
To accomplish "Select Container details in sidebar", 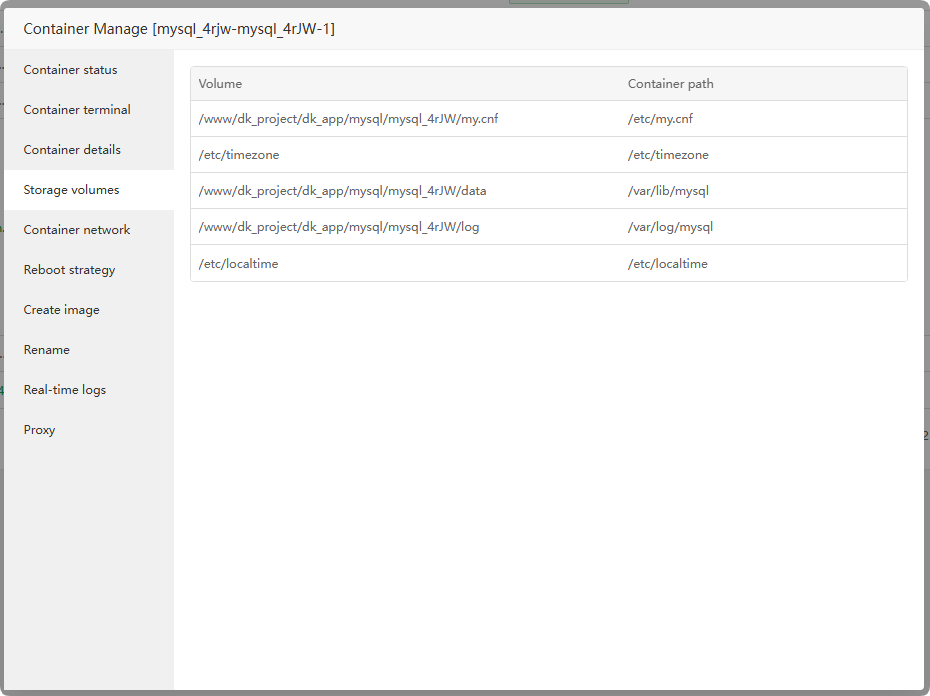I will (72, 150).
